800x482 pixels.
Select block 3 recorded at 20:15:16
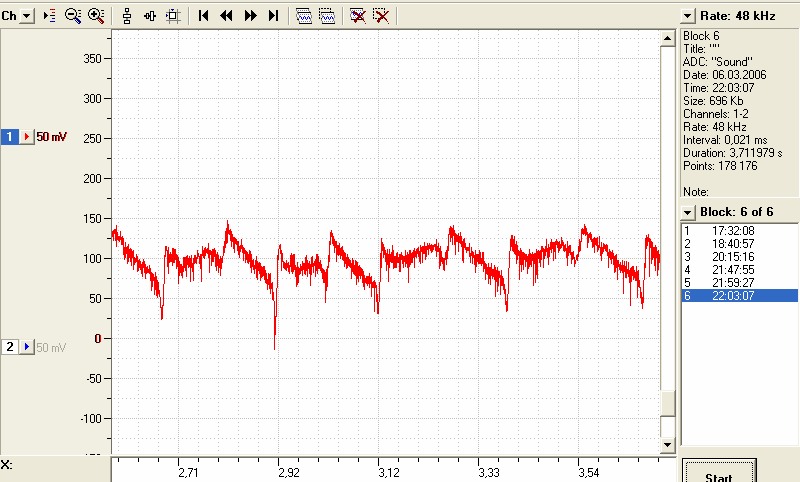click(x=740, y=257)
